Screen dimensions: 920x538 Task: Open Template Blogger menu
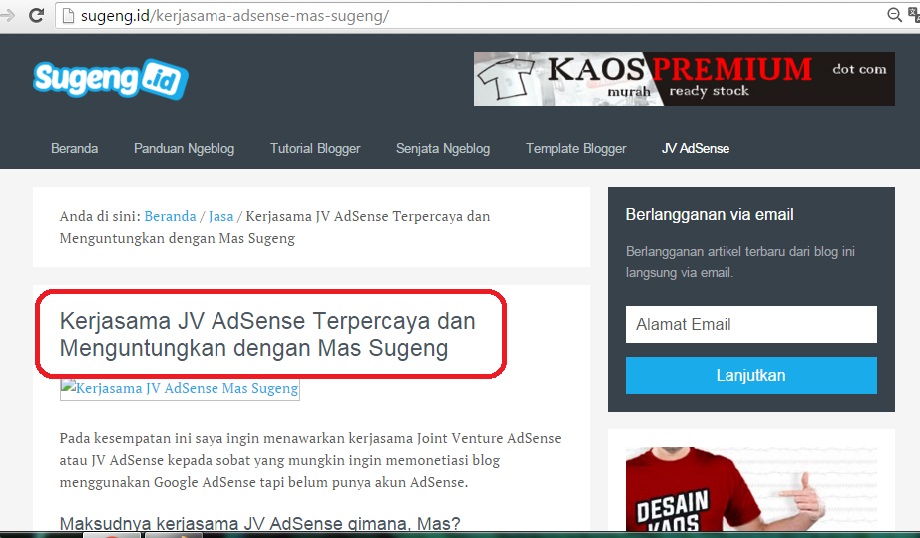pyautogui.click(x=576, y=148)
